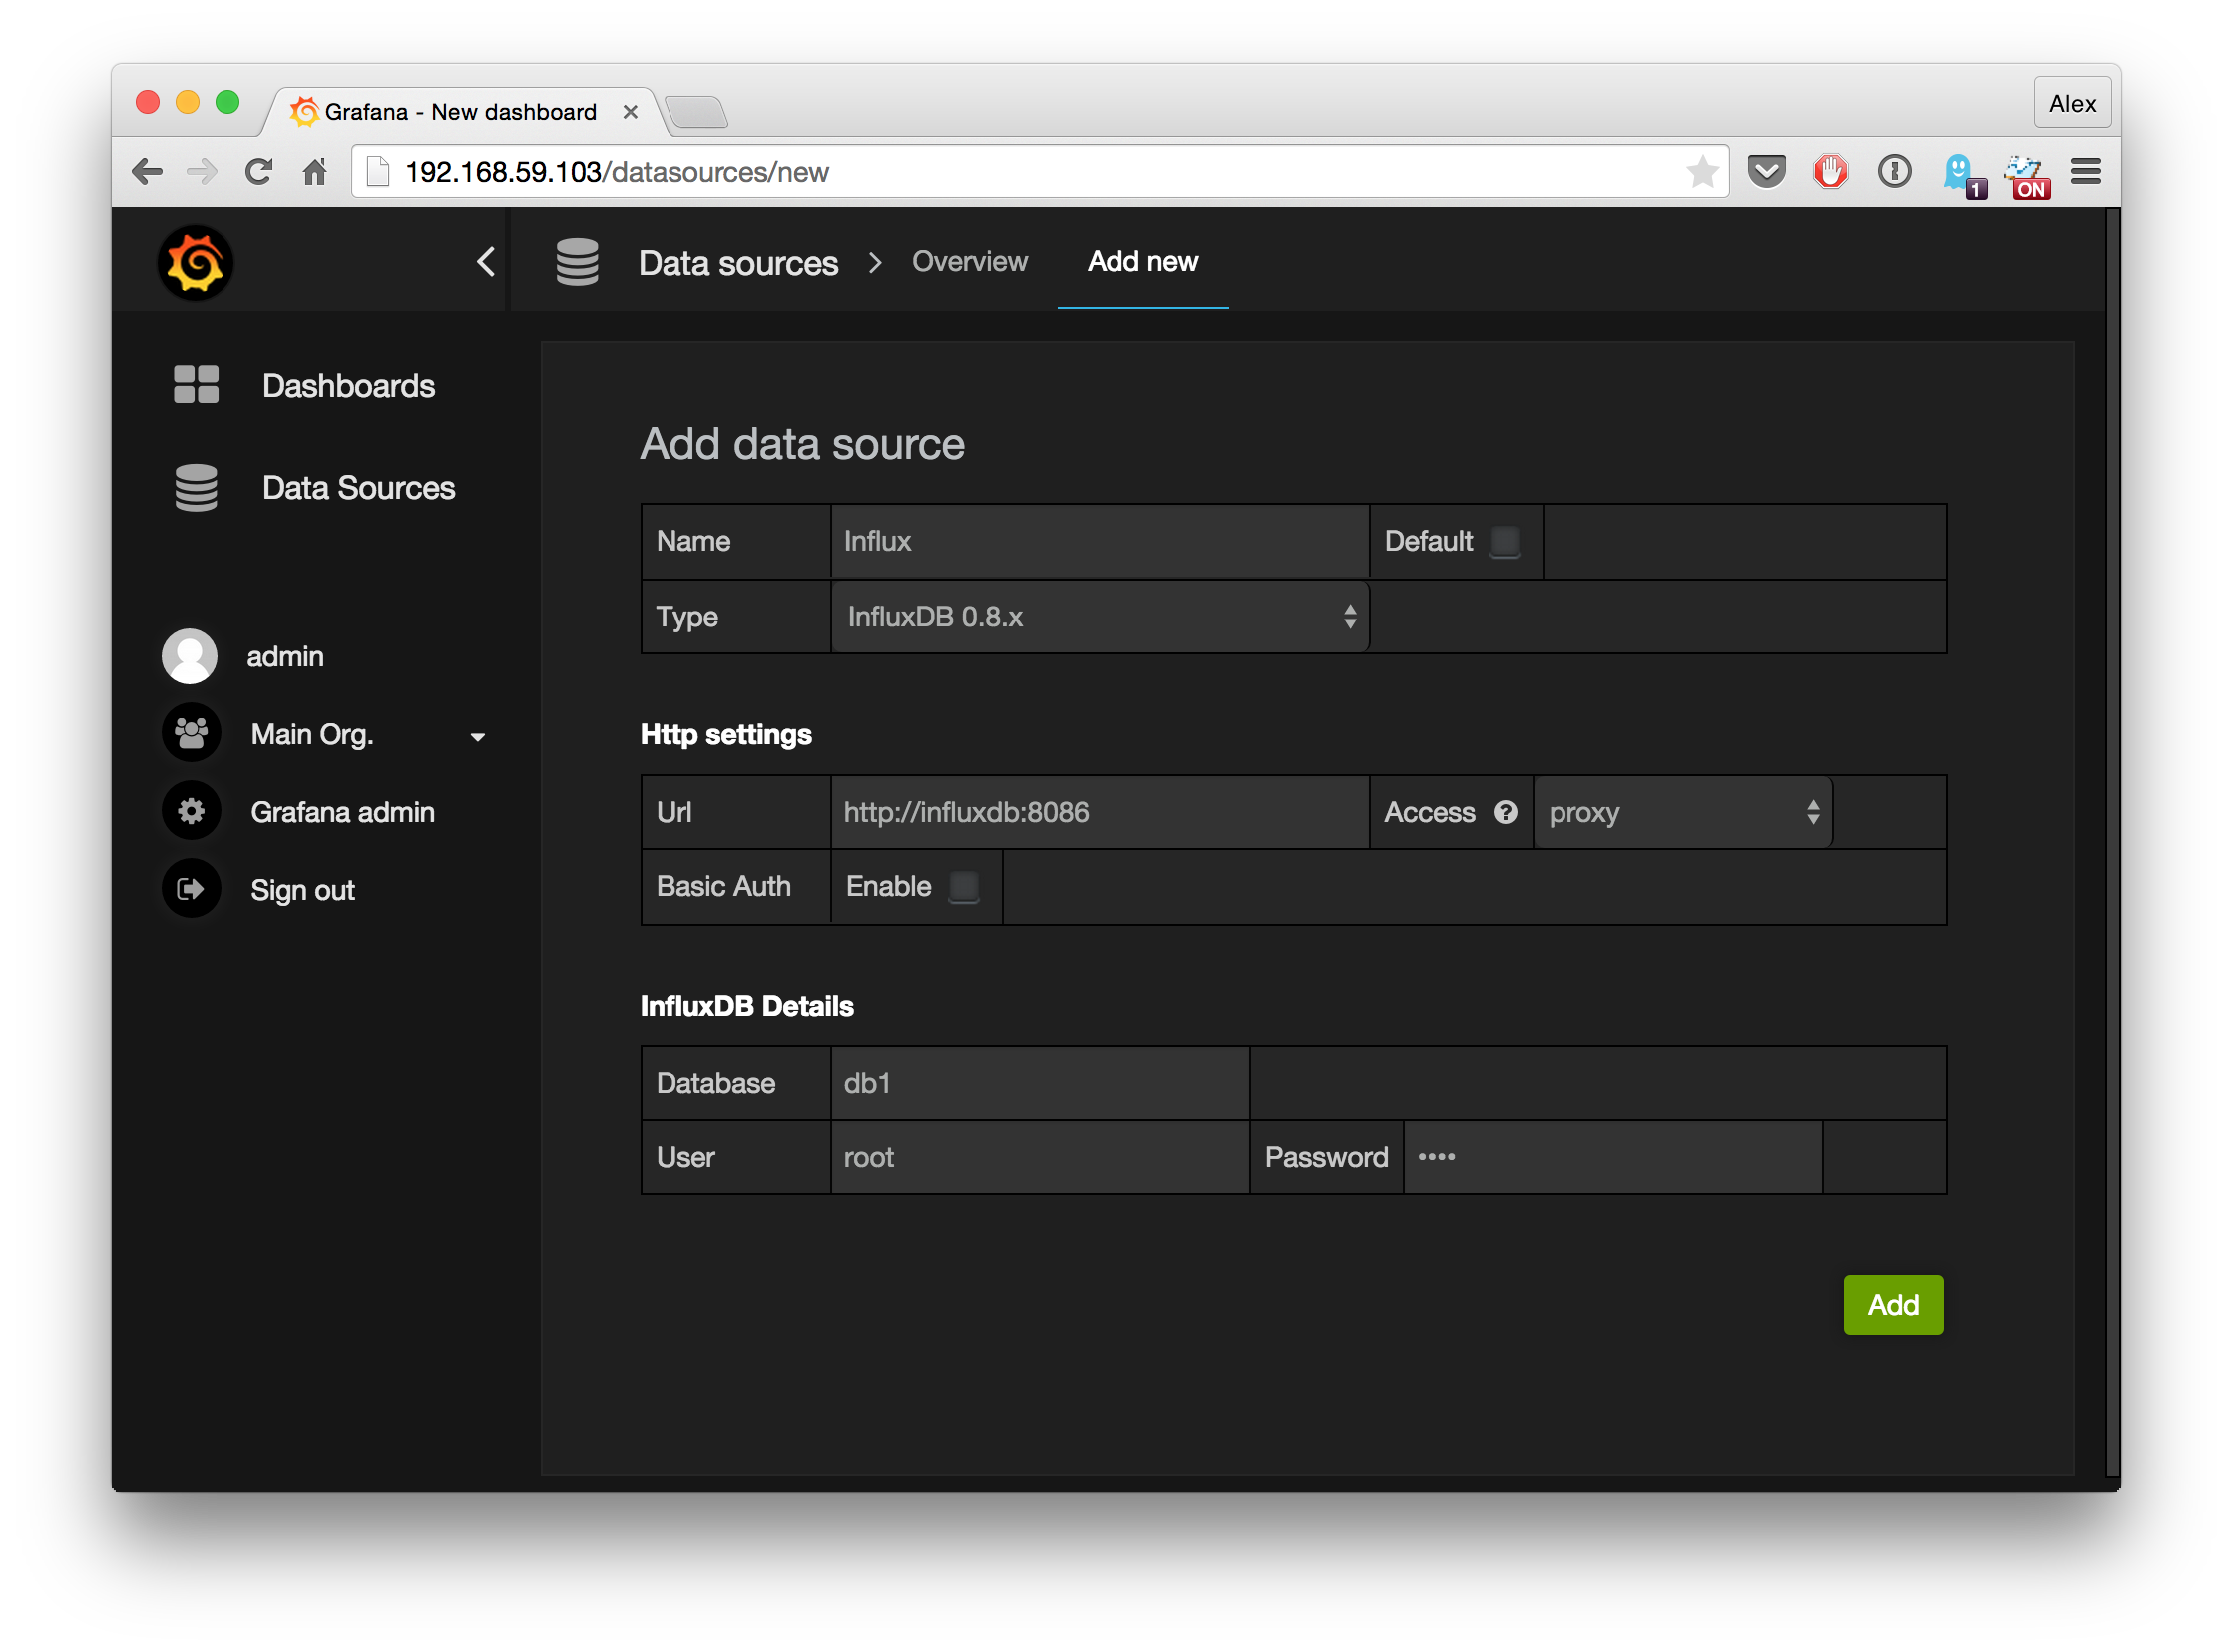Click the red stop-hand adblock extension icon
This screenshot has height=1652, width=2233.
[x=1831, y=171]
